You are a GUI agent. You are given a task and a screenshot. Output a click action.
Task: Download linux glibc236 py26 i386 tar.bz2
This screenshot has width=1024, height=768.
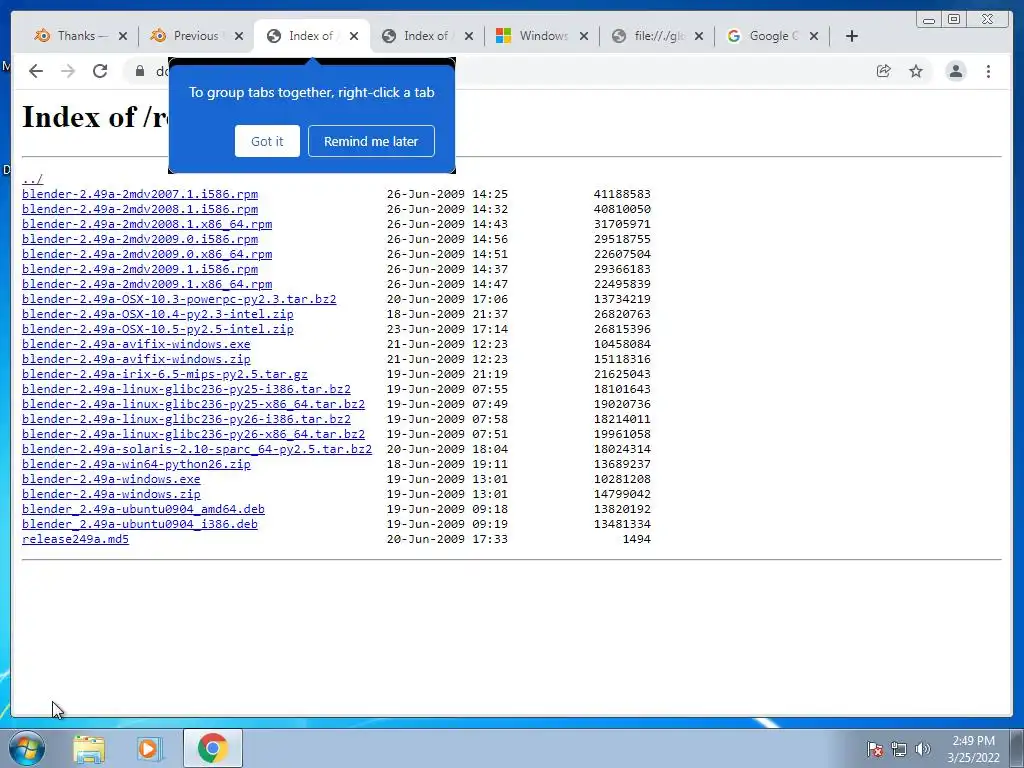(186, 419)
